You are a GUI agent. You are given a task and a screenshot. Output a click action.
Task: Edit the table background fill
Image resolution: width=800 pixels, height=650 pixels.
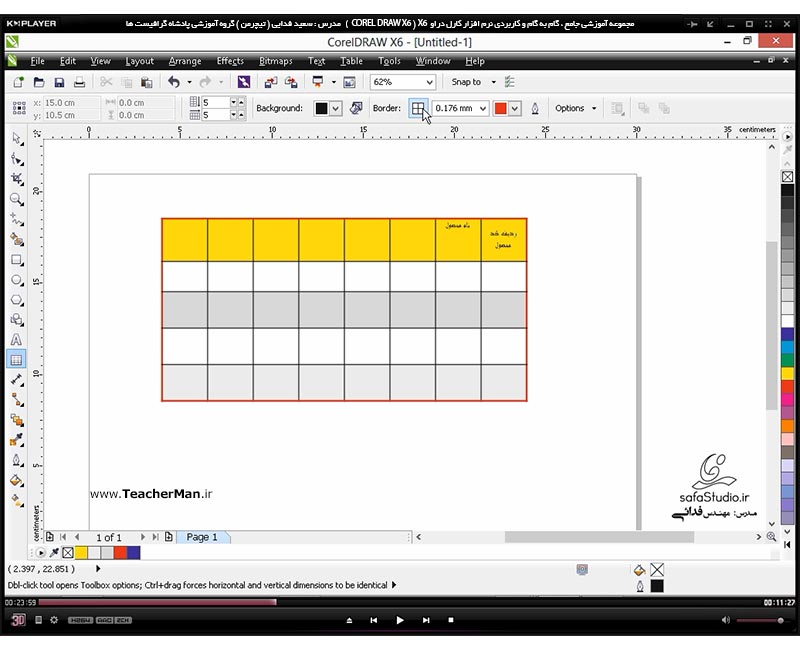tap(356, 108)
